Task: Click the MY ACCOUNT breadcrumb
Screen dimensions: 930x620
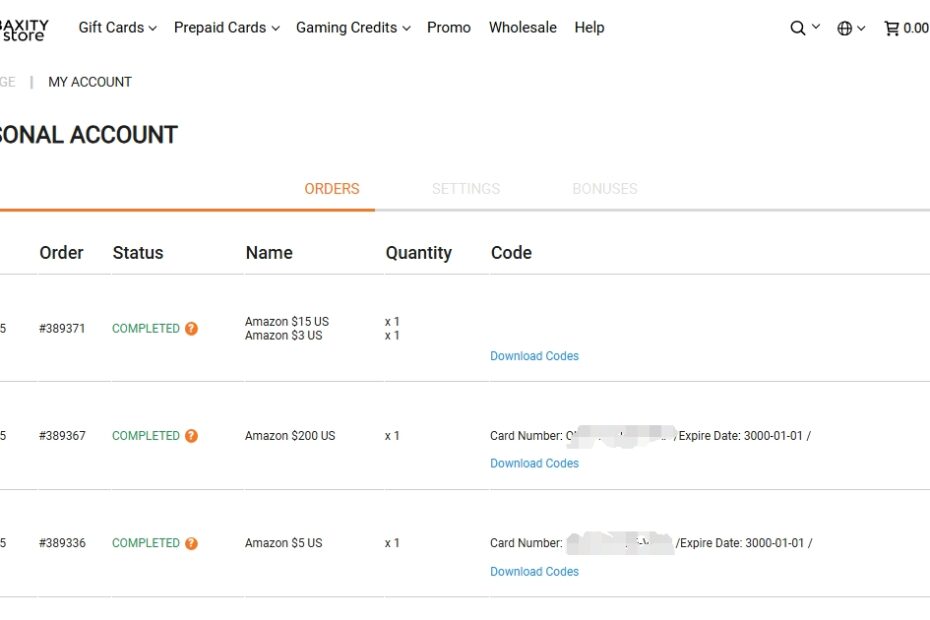Action: click(90, 82)
